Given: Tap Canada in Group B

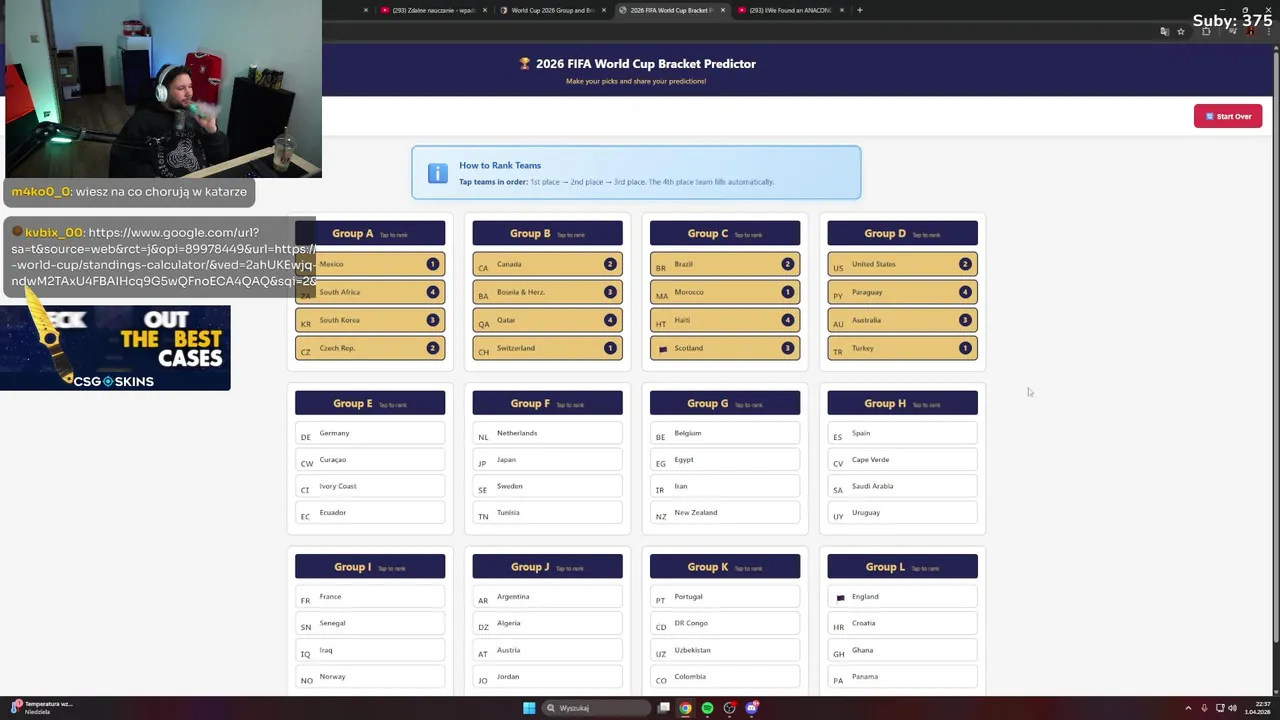Looking at the screenshot, I should click(x=547, y=264).
